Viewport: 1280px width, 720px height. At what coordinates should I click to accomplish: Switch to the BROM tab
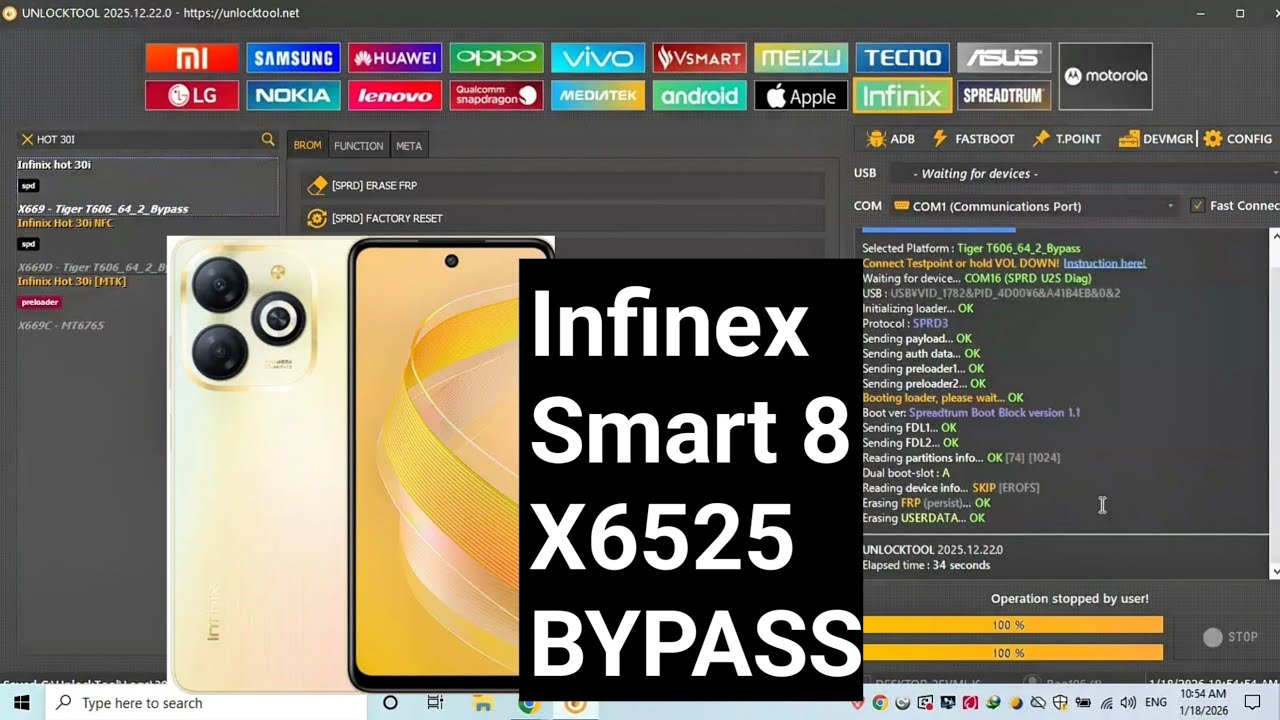pyautogui.click(x=307, y=146)
